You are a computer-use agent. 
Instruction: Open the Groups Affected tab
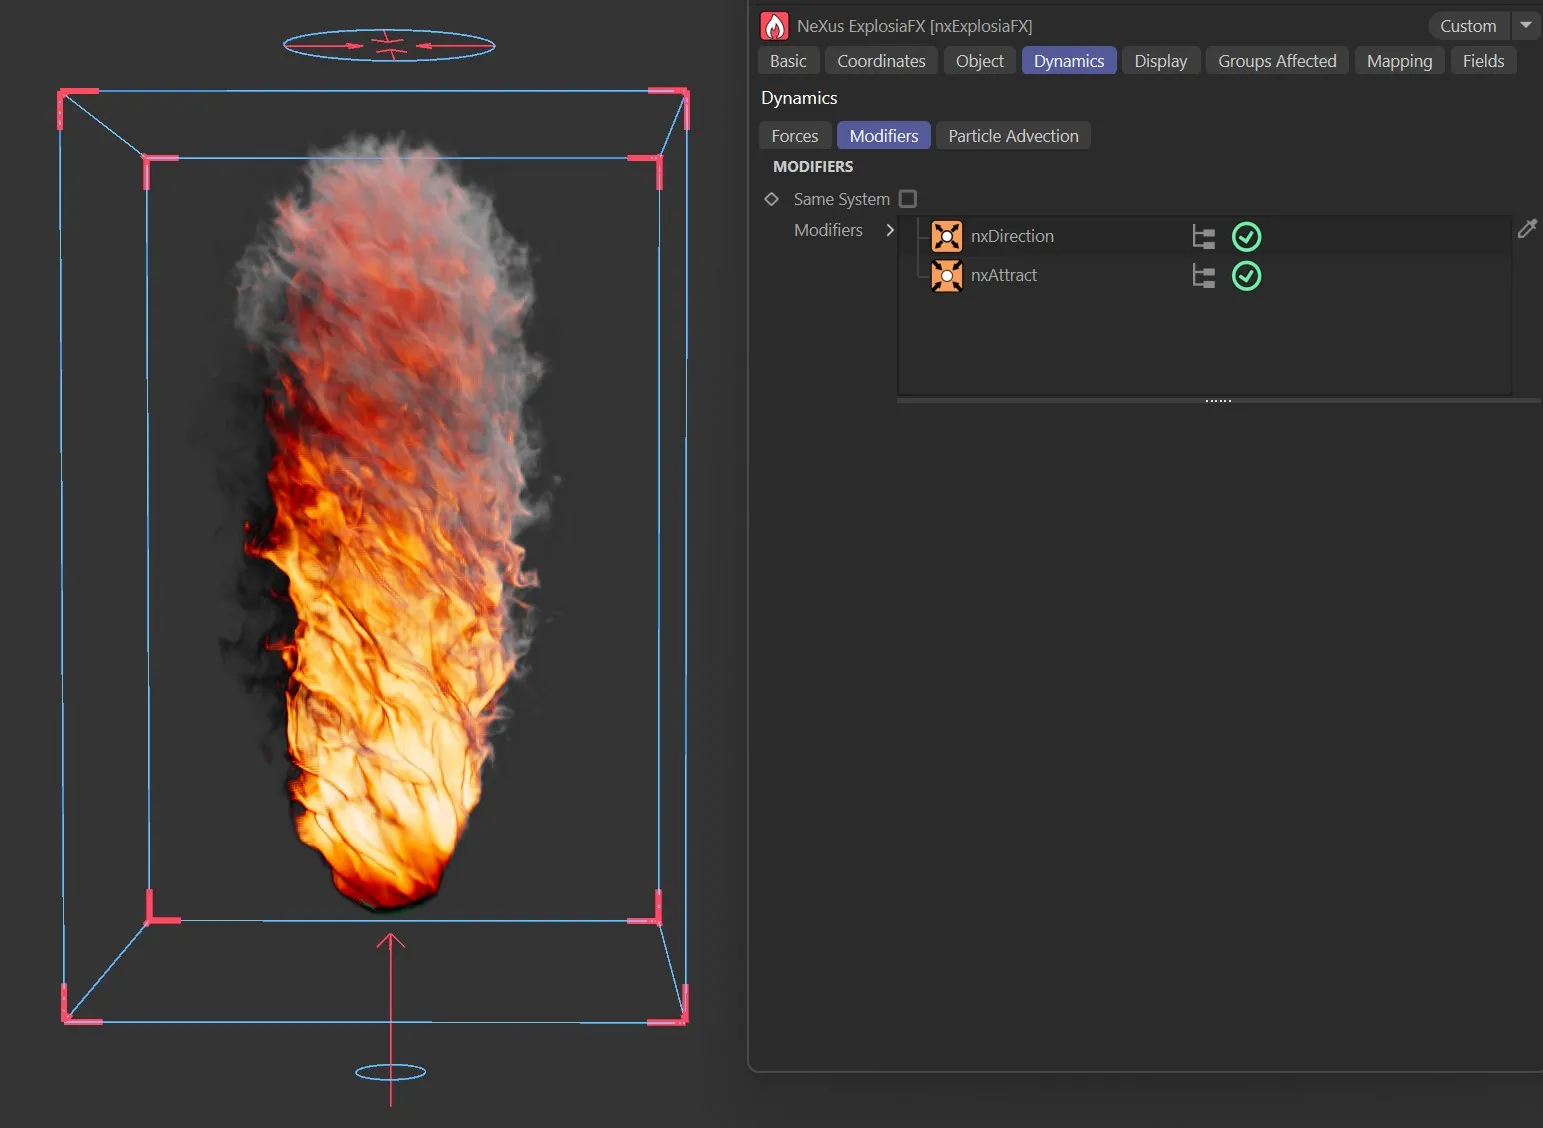click(1276, 61)
